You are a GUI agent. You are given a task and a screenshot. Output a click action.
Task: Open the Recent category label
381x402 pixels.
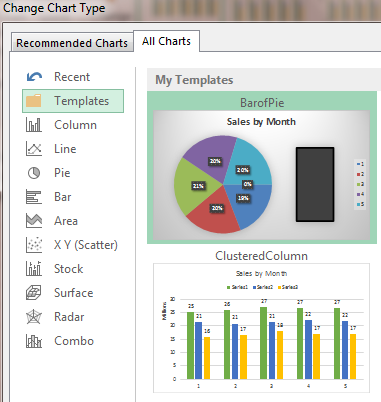pyautogui.click(x=72, y=77)
